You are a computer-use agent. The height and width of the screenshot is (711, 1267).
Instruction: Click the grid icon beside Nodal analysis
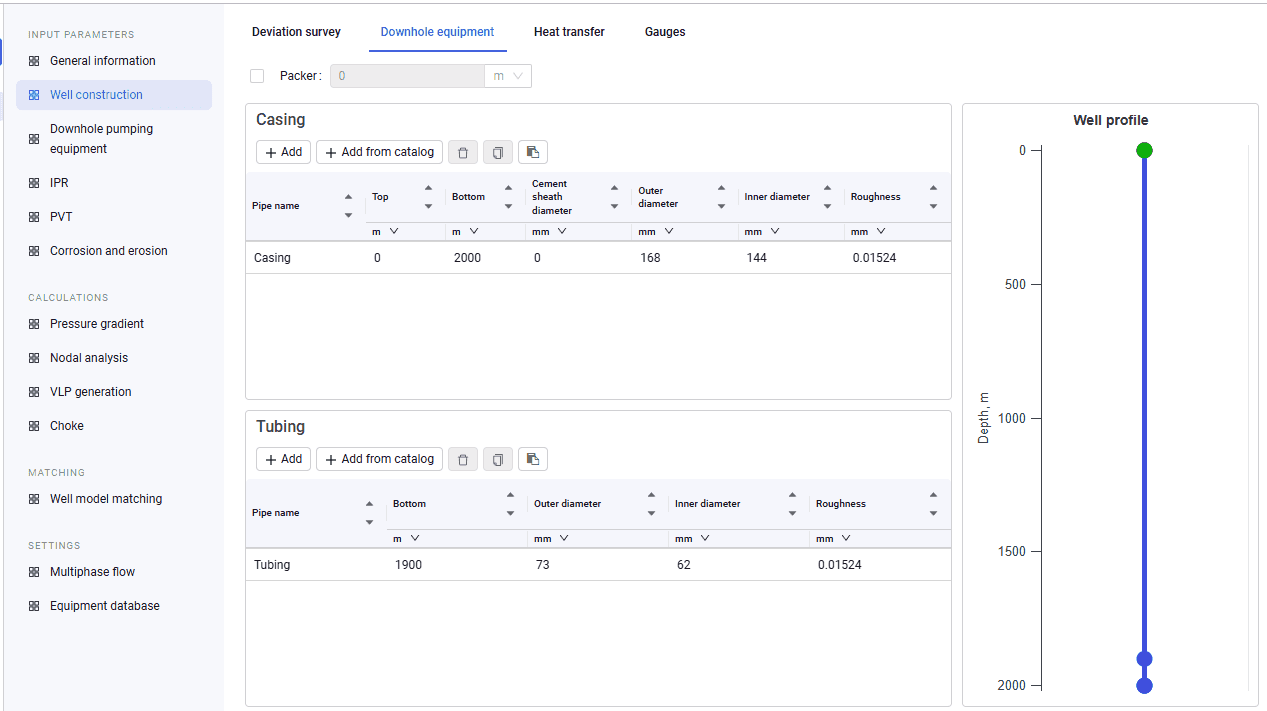point(34,358)
